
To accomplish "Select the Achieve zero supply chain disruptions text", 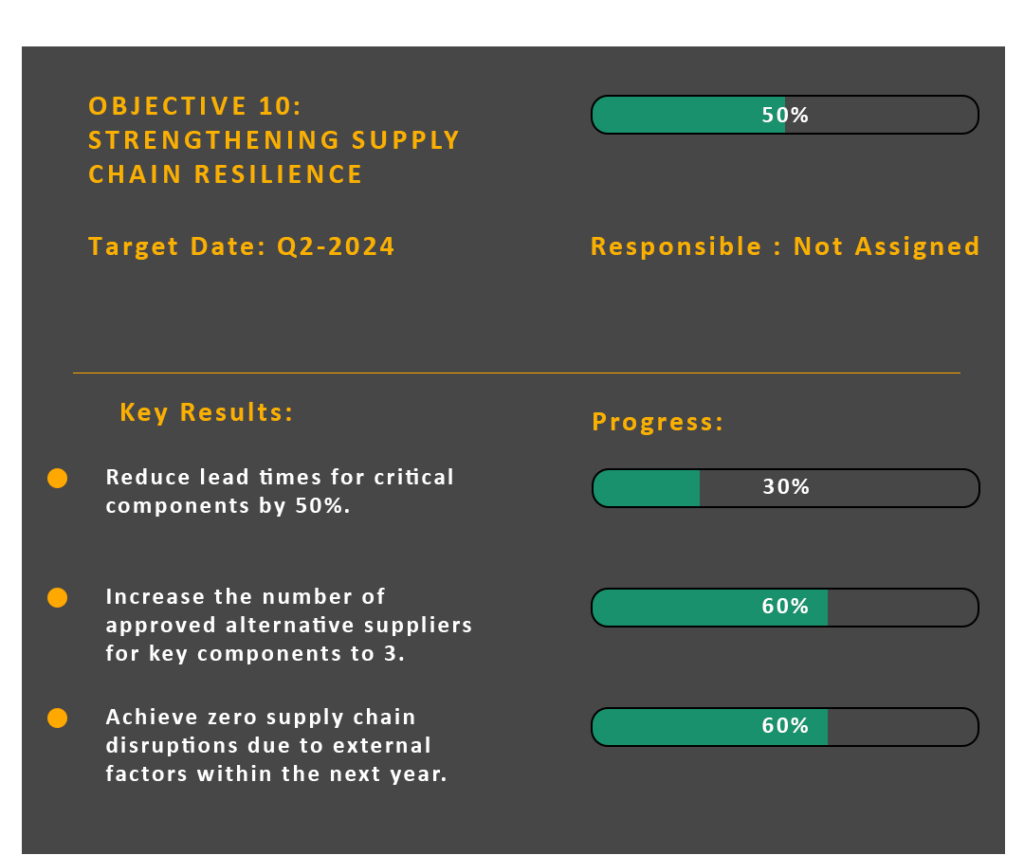I will click(276, 745).
